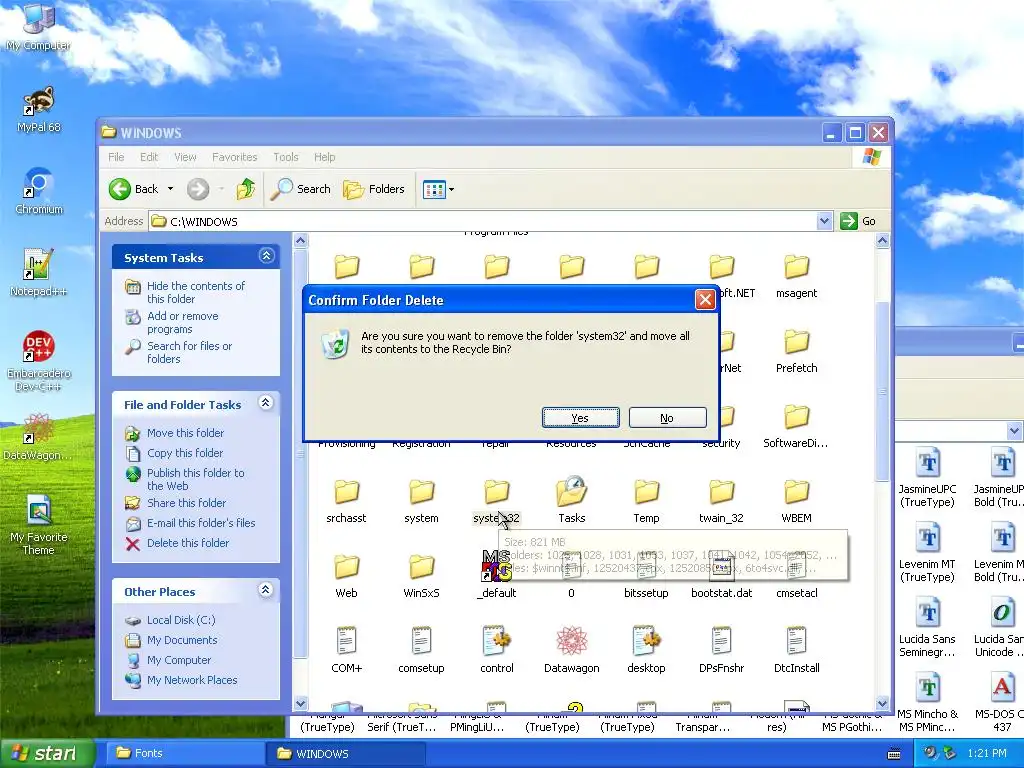Toggle the Folders pane button
The width and height of the screenshot is (1024, 768).
click(x=374, y=189)
